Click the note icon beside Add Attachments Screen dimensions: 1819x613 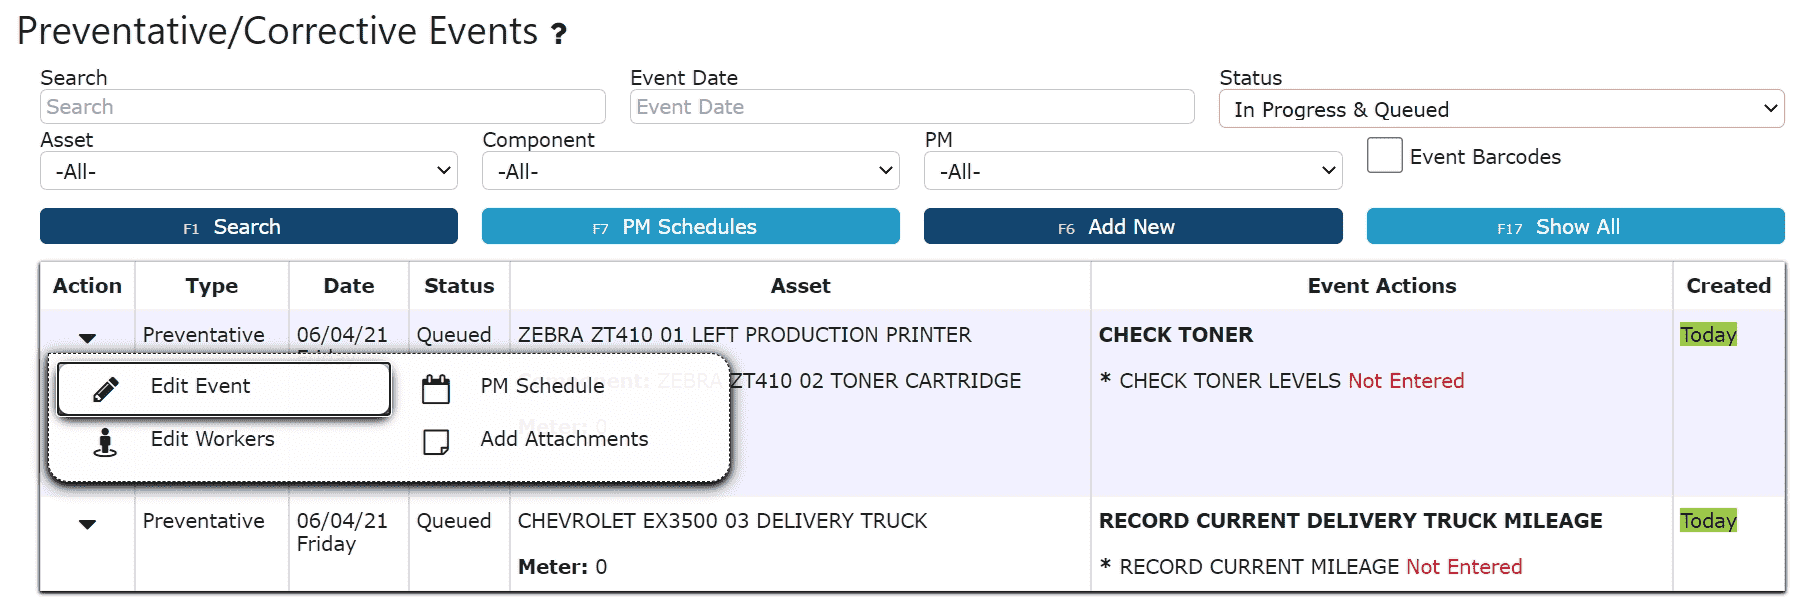pos(436,442)
